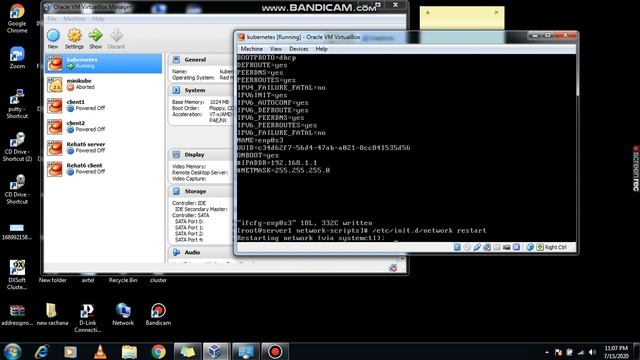Open the VM window Help menu

click(x=321, y=49)
